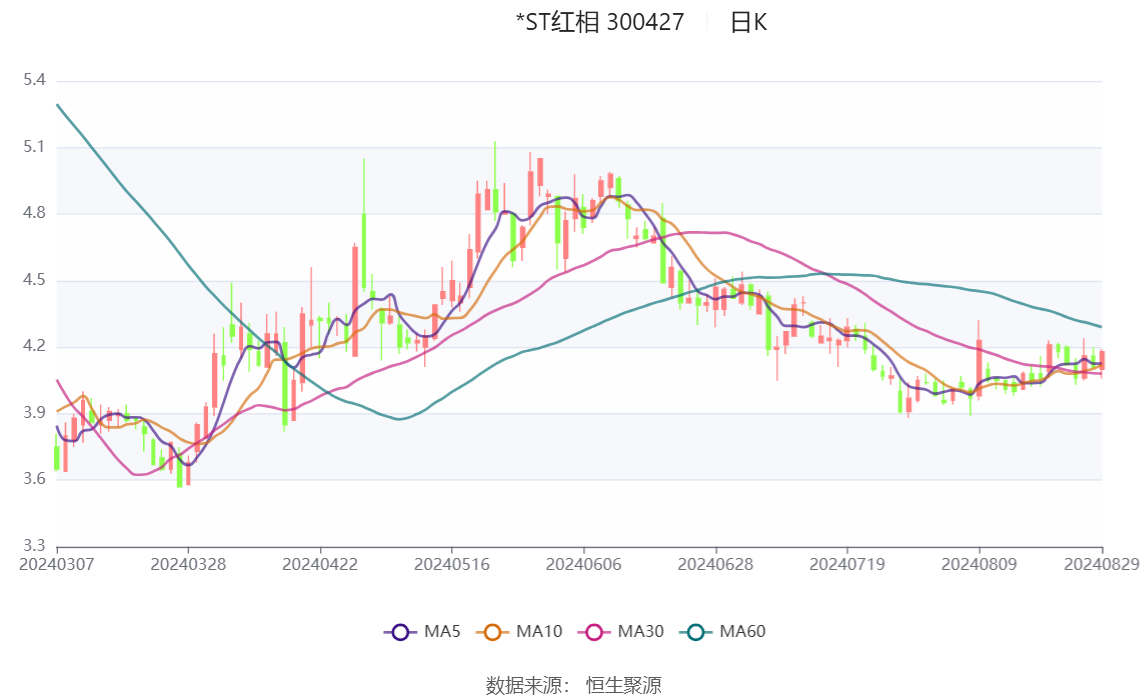Viewport: 1147px width, 699px height.
Task: Toggle the MA10 legend series
Action: 519,632
